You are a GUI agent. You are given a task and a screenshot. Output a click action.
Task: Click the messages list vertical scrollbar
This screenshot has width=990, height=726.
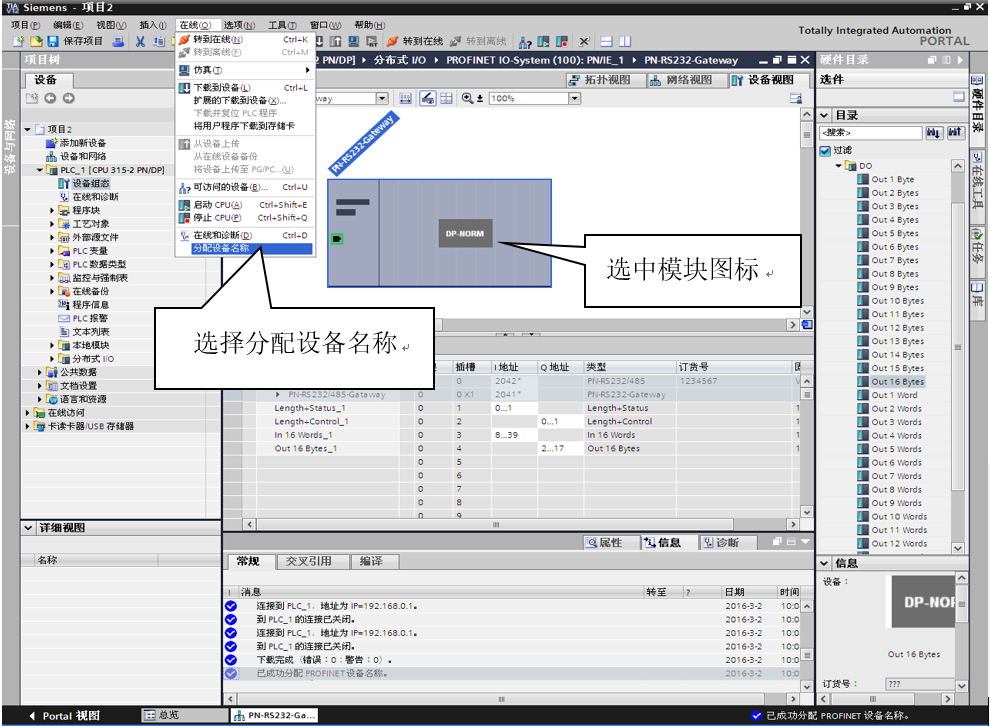[x=806, y=646]
